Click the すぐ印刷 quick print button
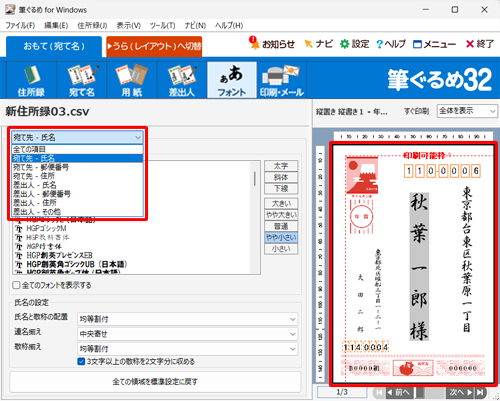 click(416, 111)
